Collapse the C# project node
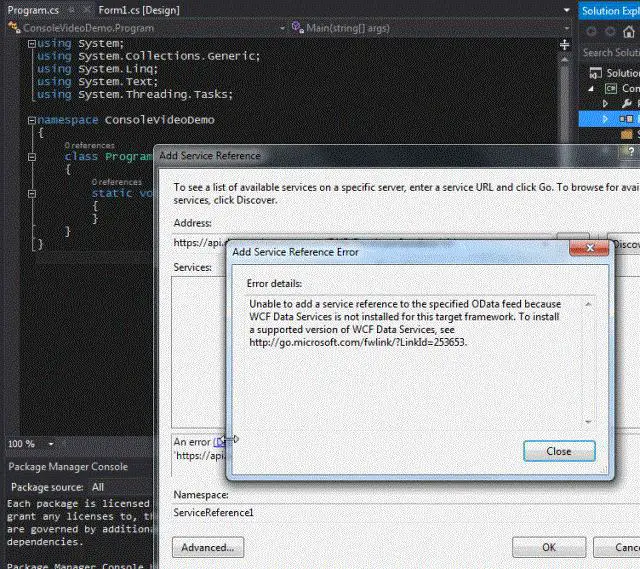640x569 pixels. 591,89
